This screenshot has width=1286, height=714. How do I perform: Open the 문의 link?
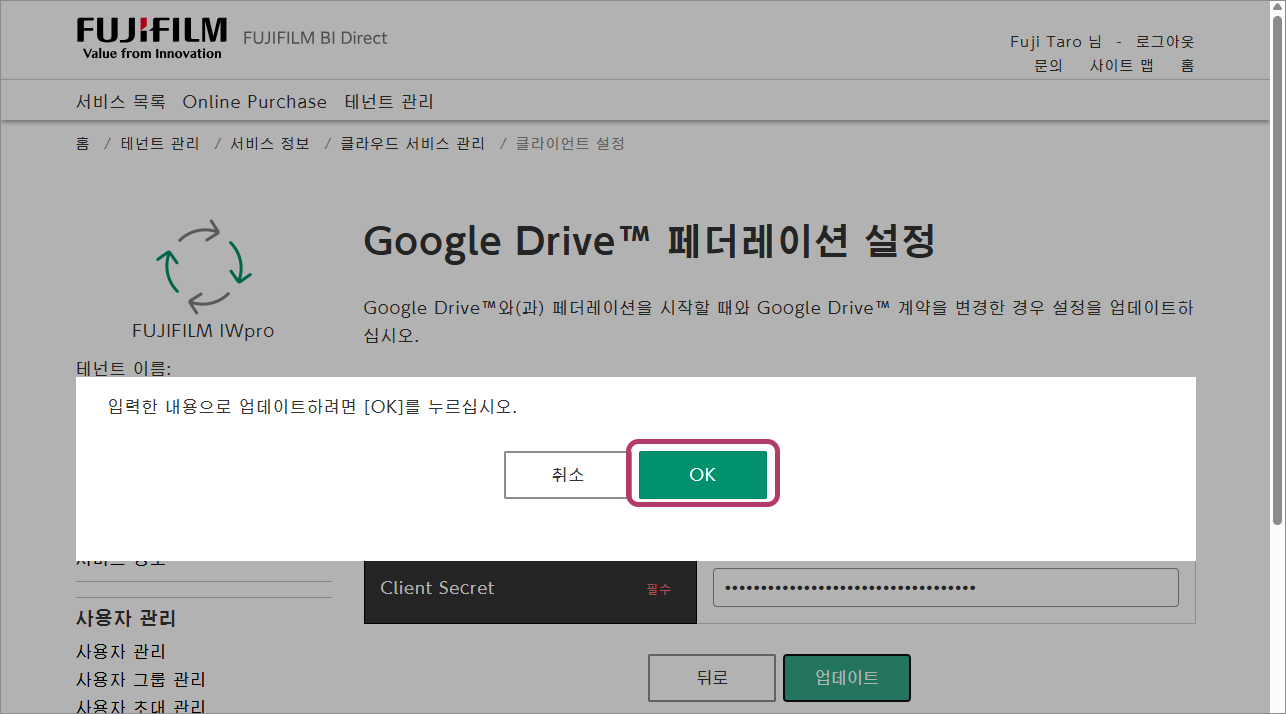pyautogui.click(x=1048, y=66)
